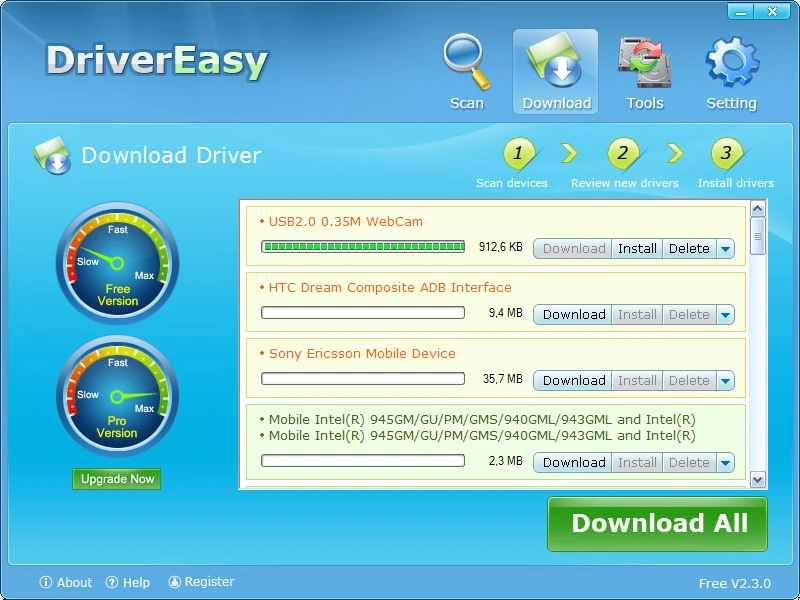The width and height of the screenshot is (800, 600).
Task: Click the DriverEasy logo
Action: 157,62
